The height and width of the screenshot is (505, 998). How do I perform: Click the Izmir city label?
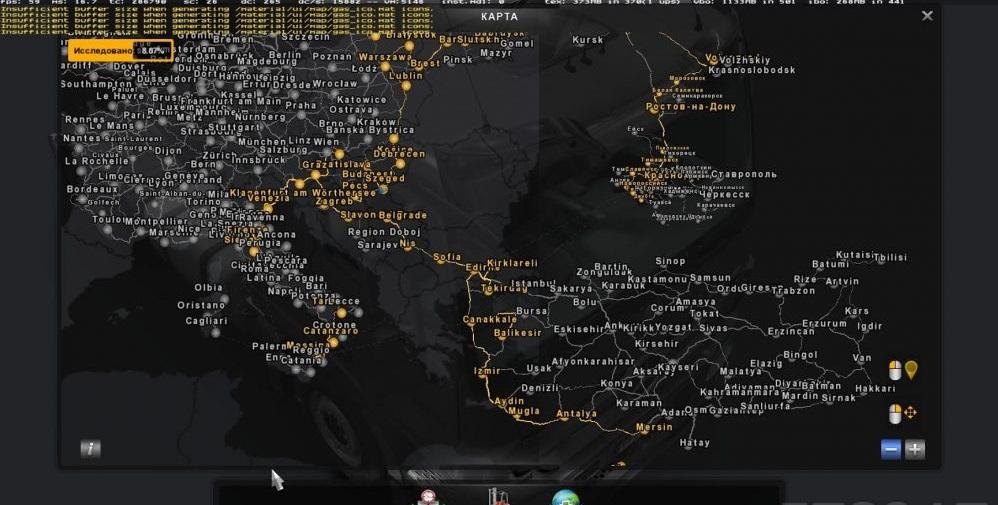(486, 371)
